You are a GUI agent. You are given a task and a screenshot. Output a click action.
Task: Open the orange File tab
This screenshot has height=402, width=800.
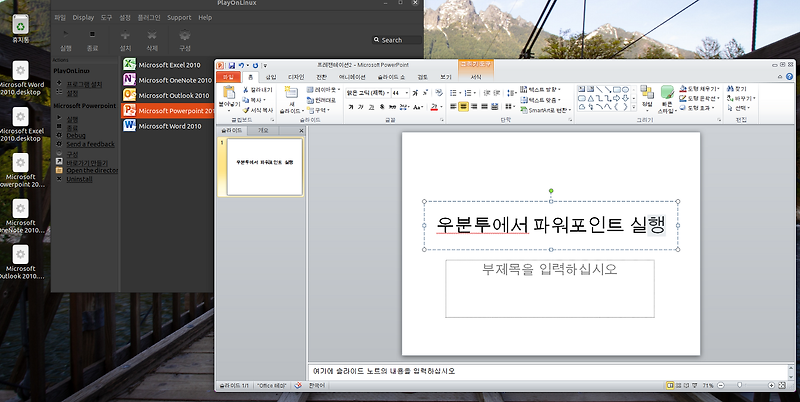(228, 77)
